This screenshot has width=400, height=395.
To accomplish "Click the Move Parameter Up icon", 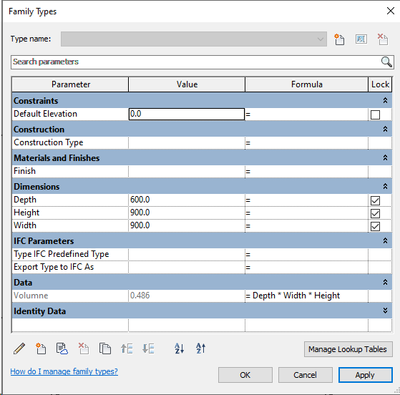I will tap(127, 349).
